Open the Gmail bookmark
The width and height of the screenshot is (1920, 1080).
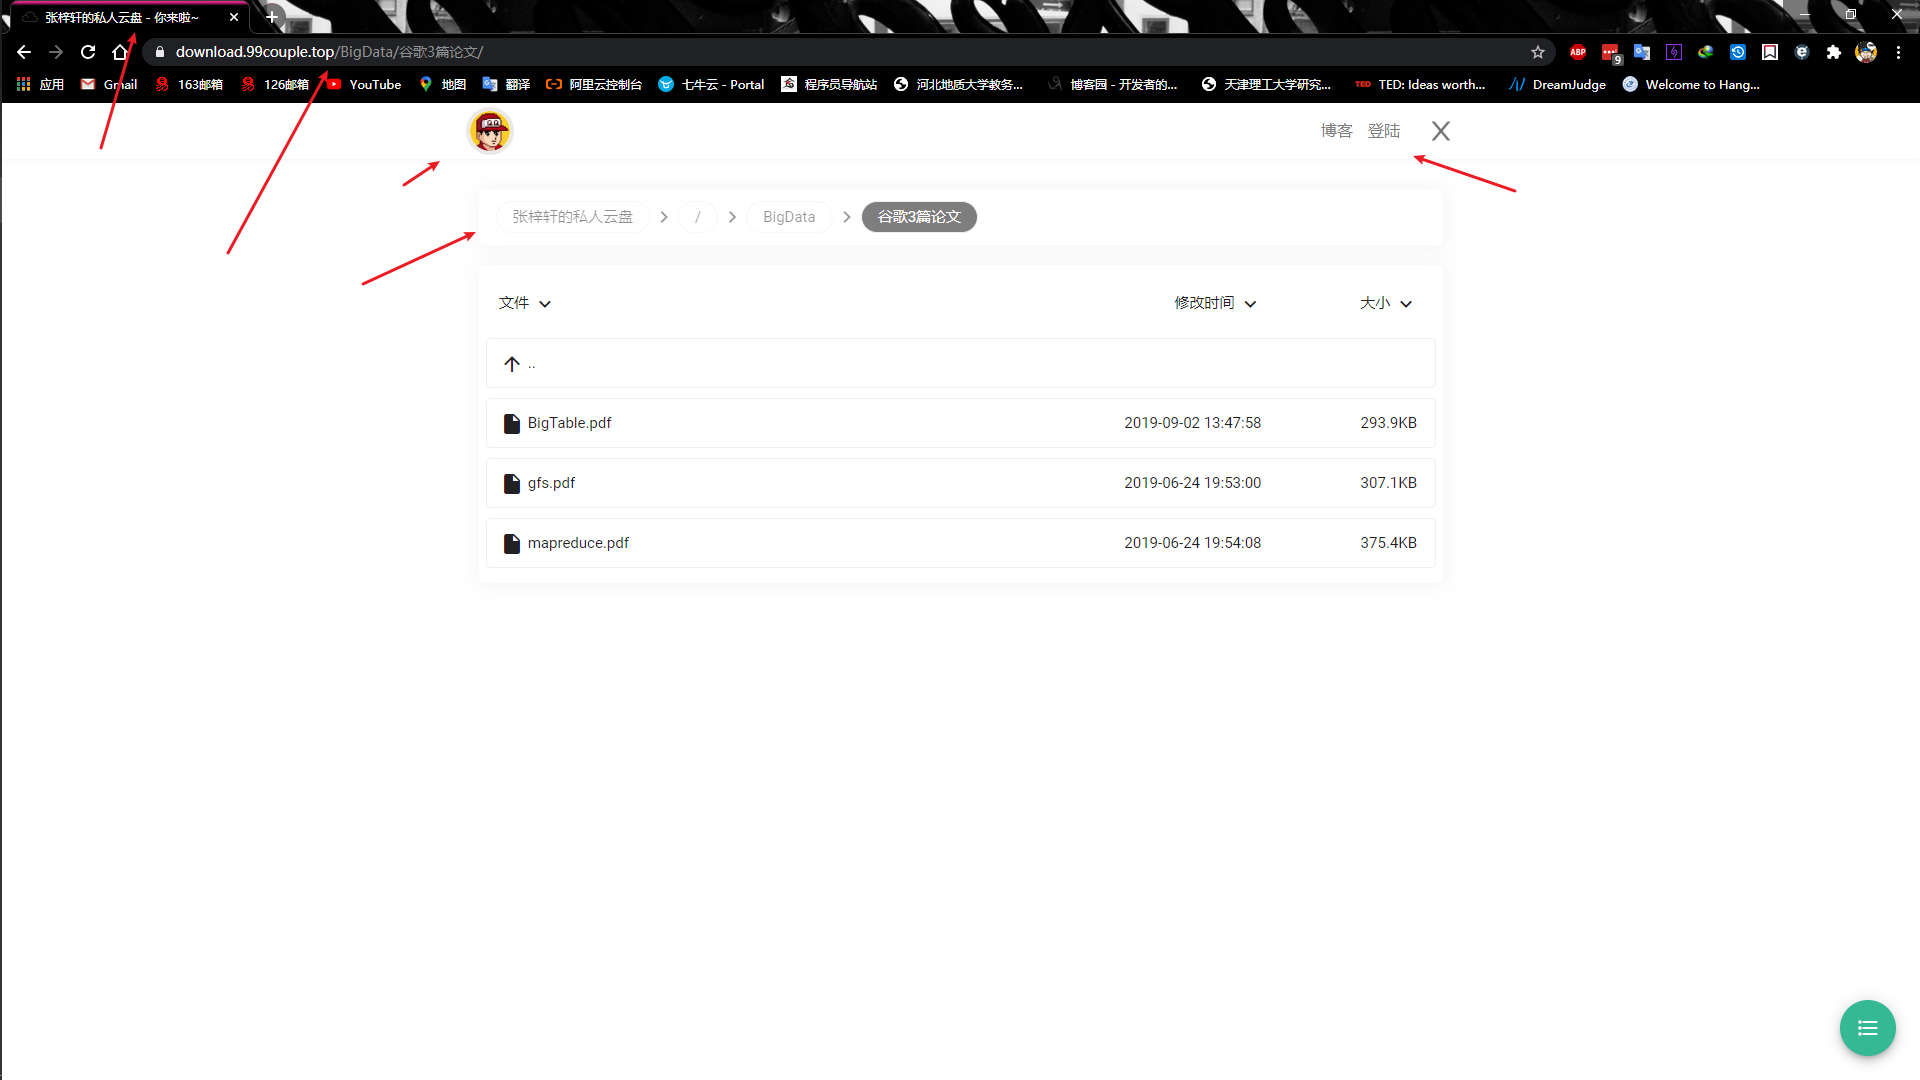pos(109,84)
